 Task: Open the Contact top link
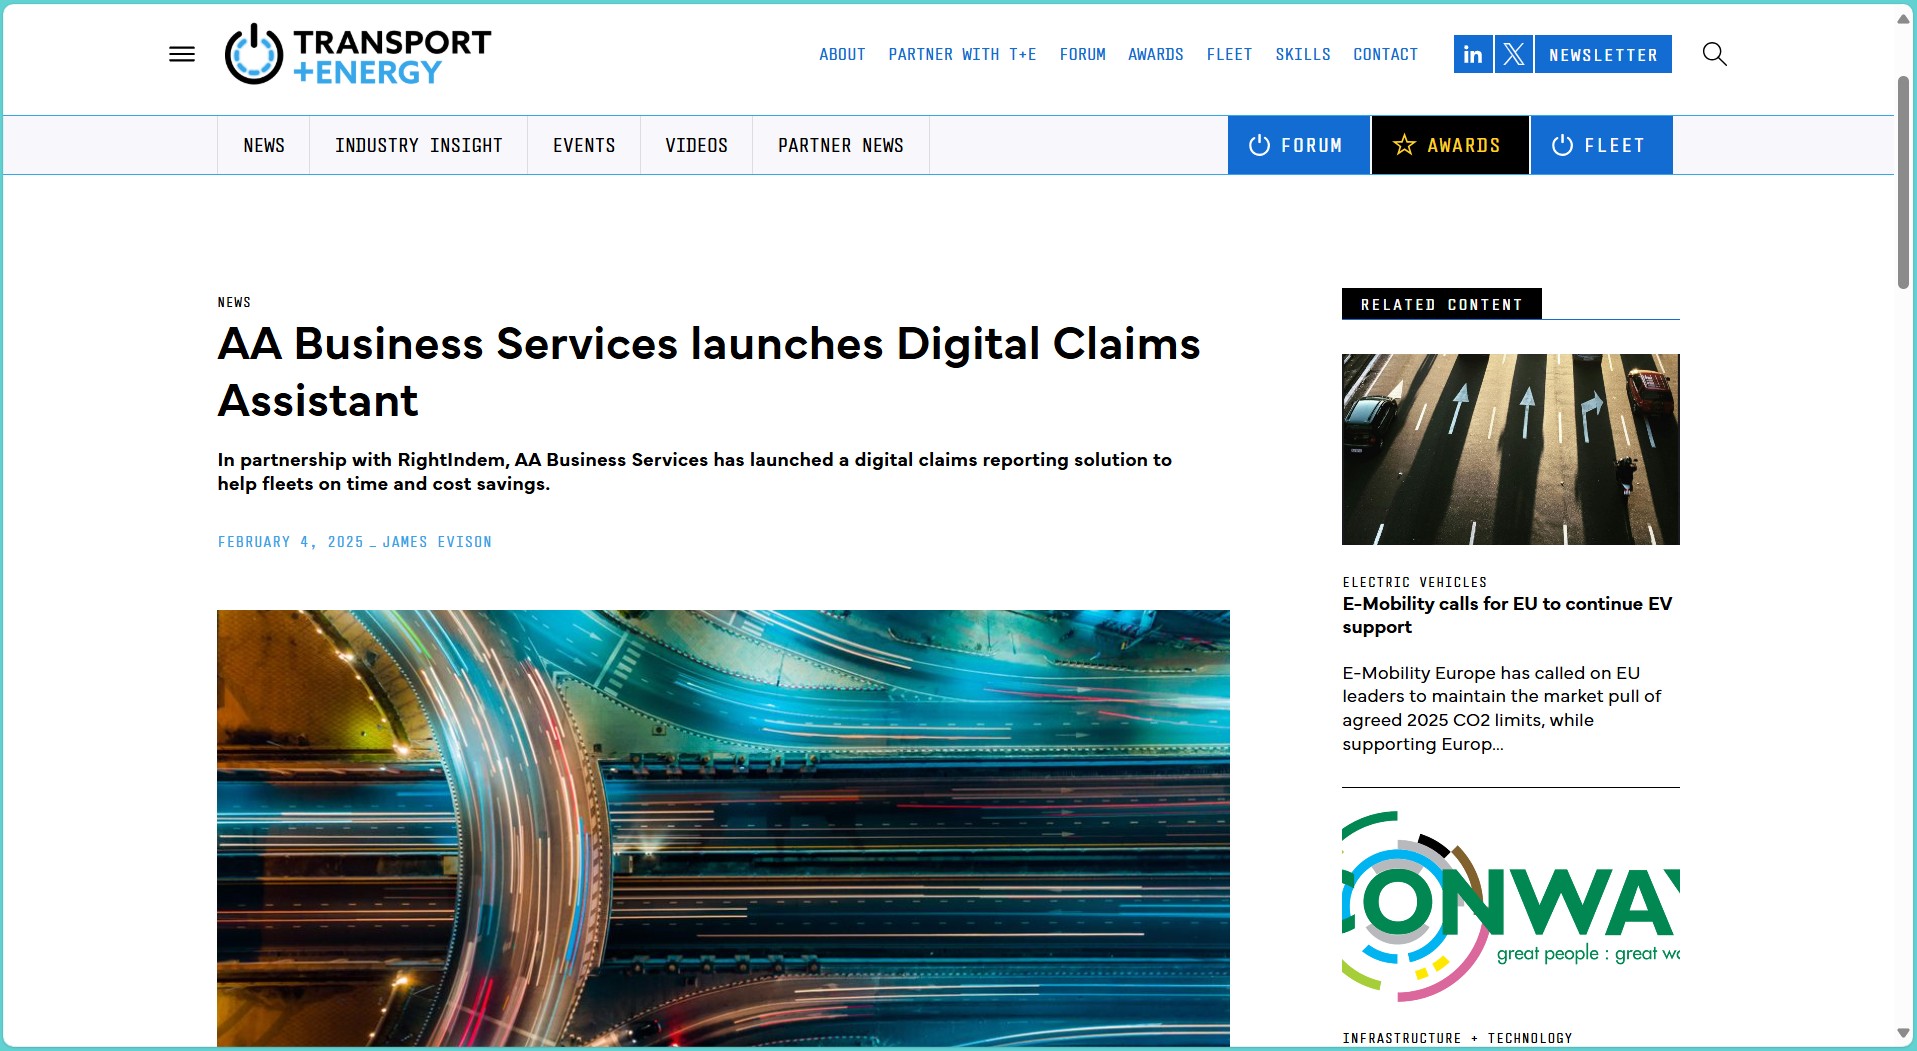point(1385,54)
